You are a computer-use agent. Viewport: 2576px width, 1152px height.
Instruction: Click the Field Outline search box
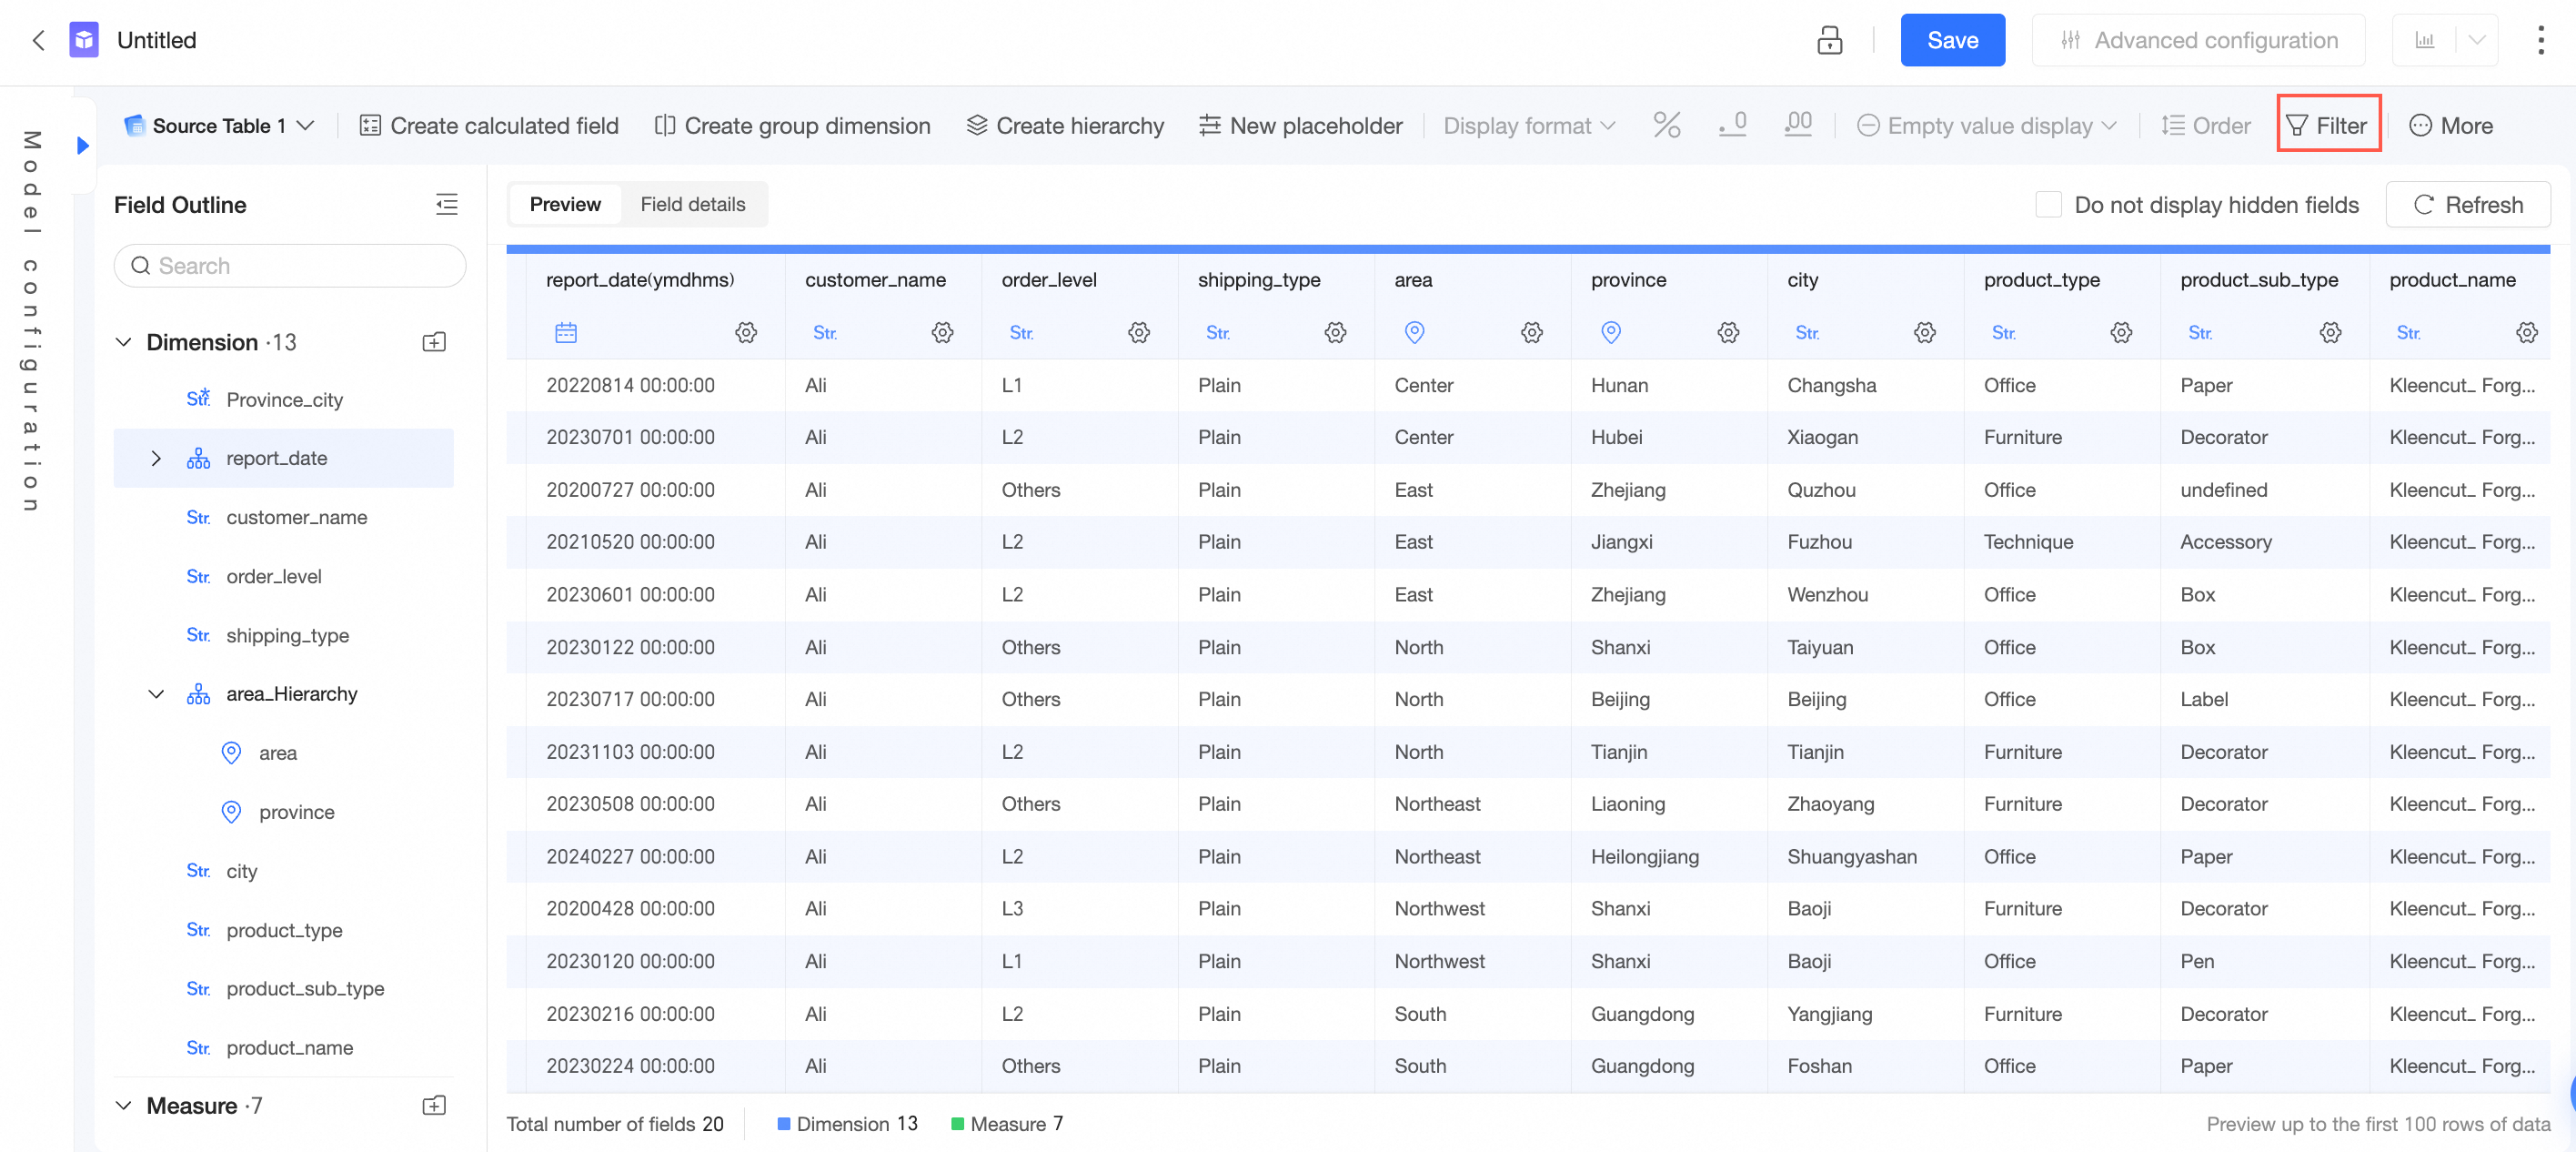[290, 266]
